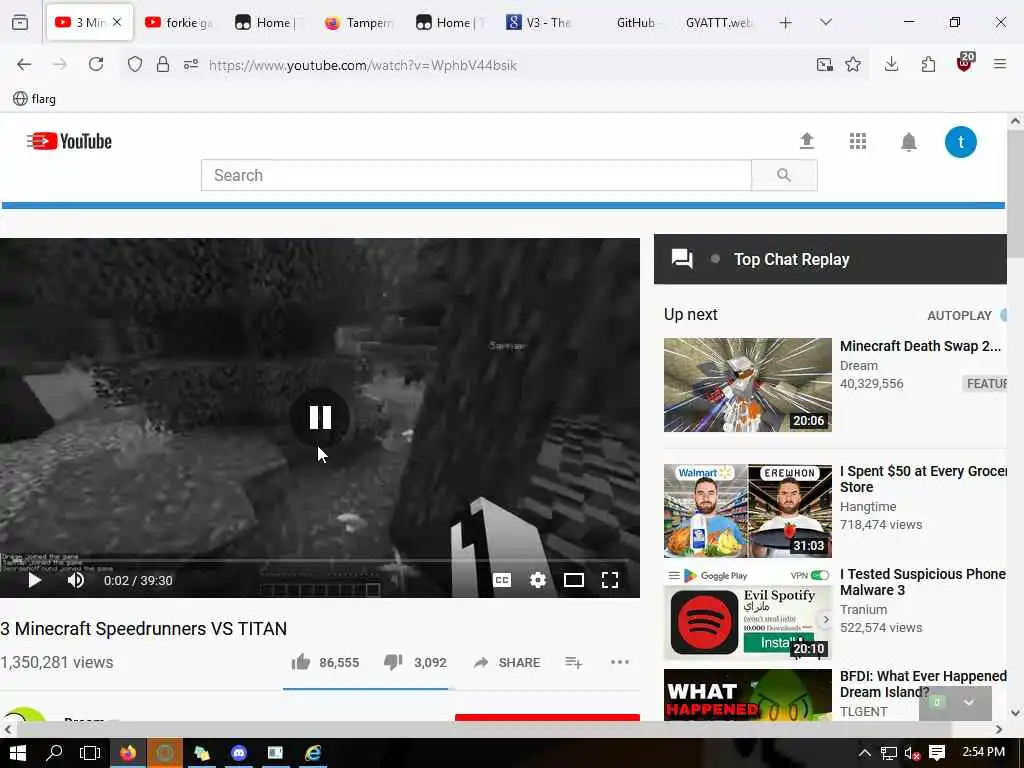Open BFDI: What Ever Happened video title
Image resolution: width=1024 pixels, height=768 pixels.
(923, 684)
